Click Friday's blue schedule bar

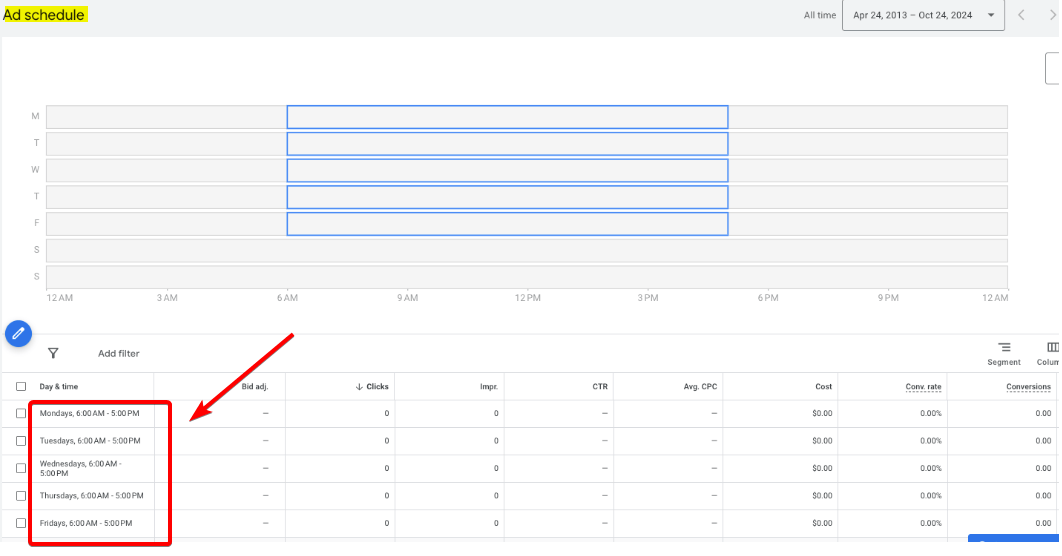(x=507, y=223)
